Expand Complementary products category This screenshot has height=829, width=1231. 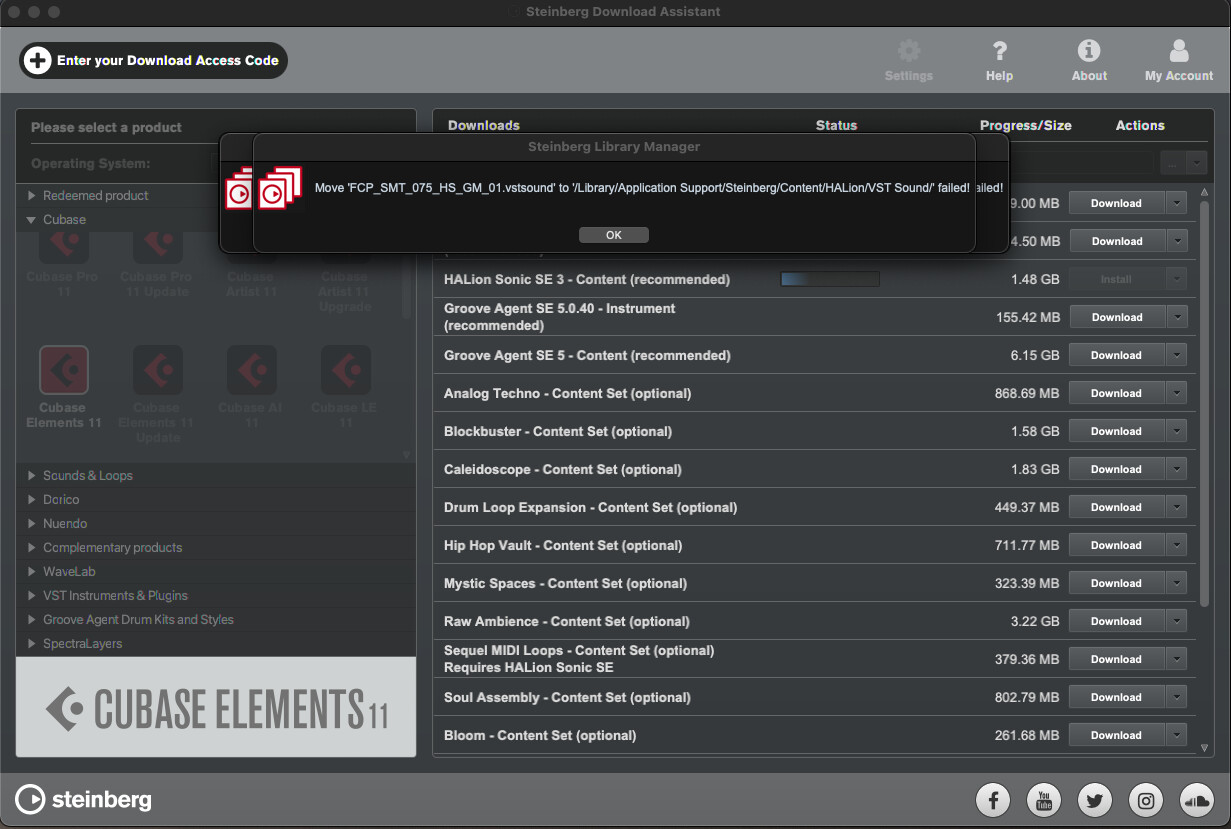[x=33, y=548]
